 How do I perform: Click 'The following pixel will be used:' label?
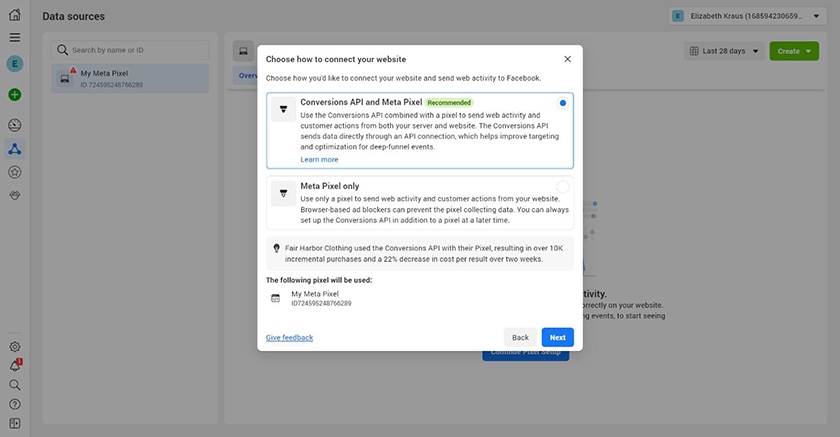pyautogui.click(x=319, y=280)
